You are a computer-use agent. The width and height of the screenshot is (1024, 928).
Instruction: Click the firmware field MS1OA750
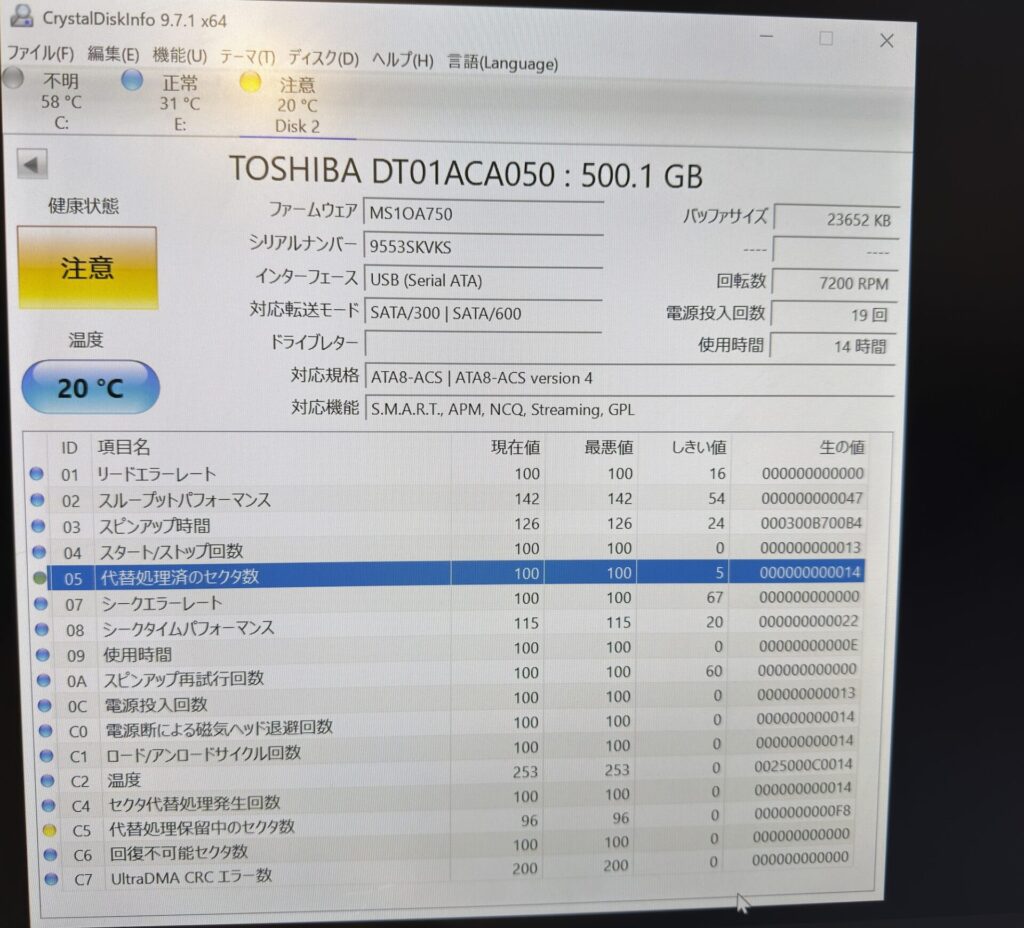(483, 214)
